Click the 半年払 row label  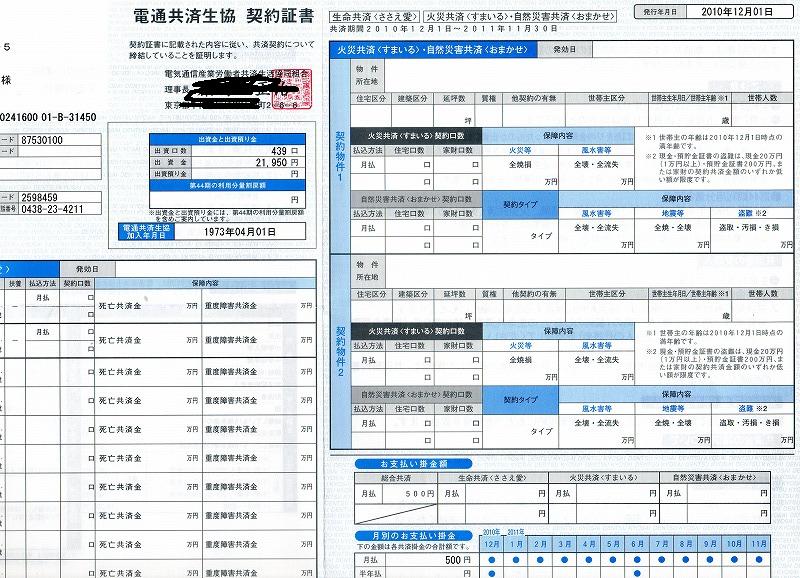pos(371,573)
